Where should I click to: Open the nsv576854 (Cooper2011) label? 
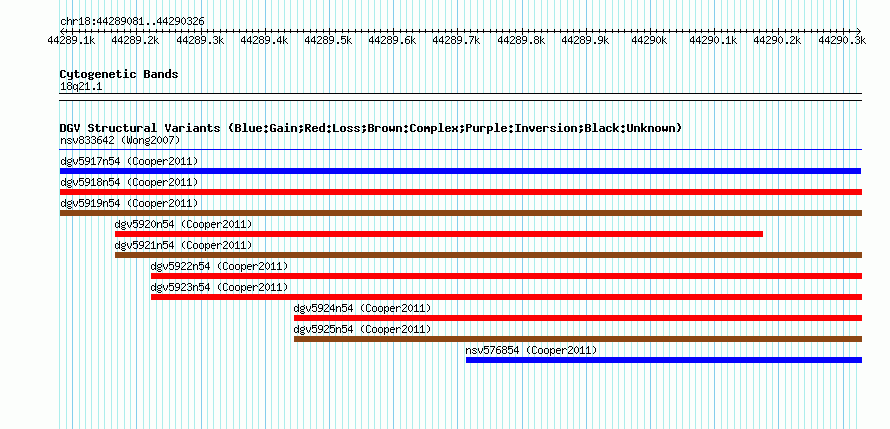[532, 350]
